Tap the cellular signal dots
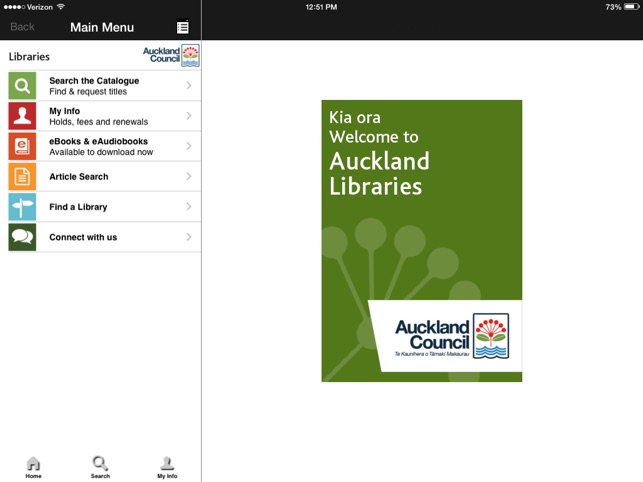The height and width of the screenshot is (482, 643). pos(14,7)
